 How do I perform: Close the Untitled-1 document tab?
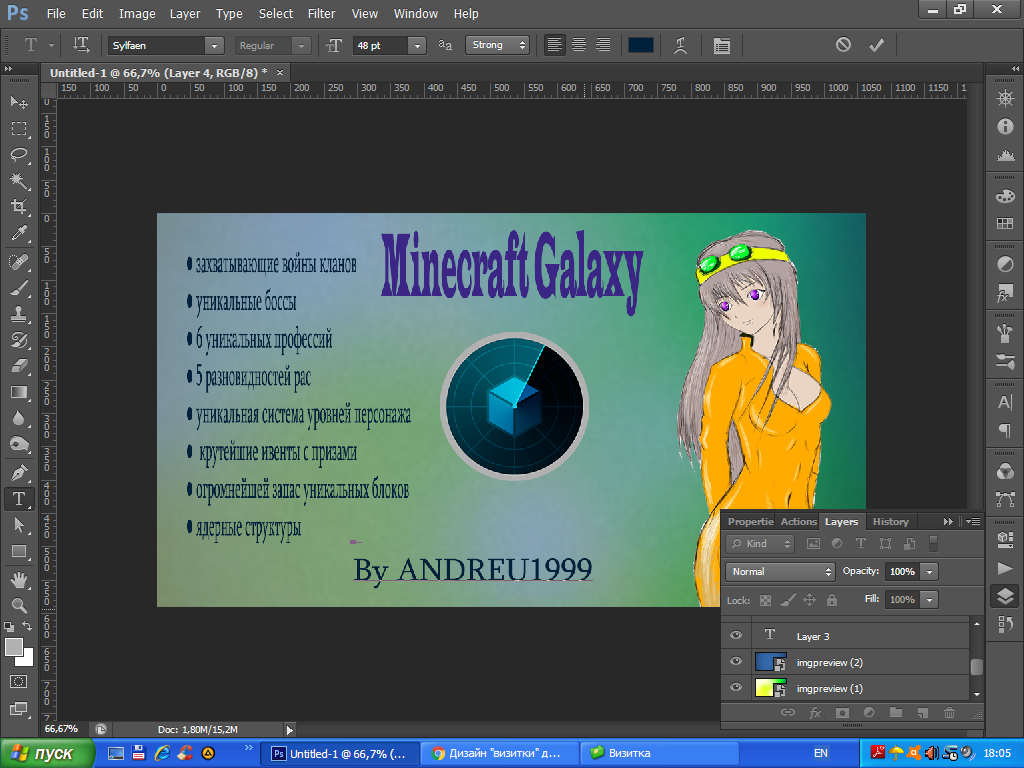[280, 72]
